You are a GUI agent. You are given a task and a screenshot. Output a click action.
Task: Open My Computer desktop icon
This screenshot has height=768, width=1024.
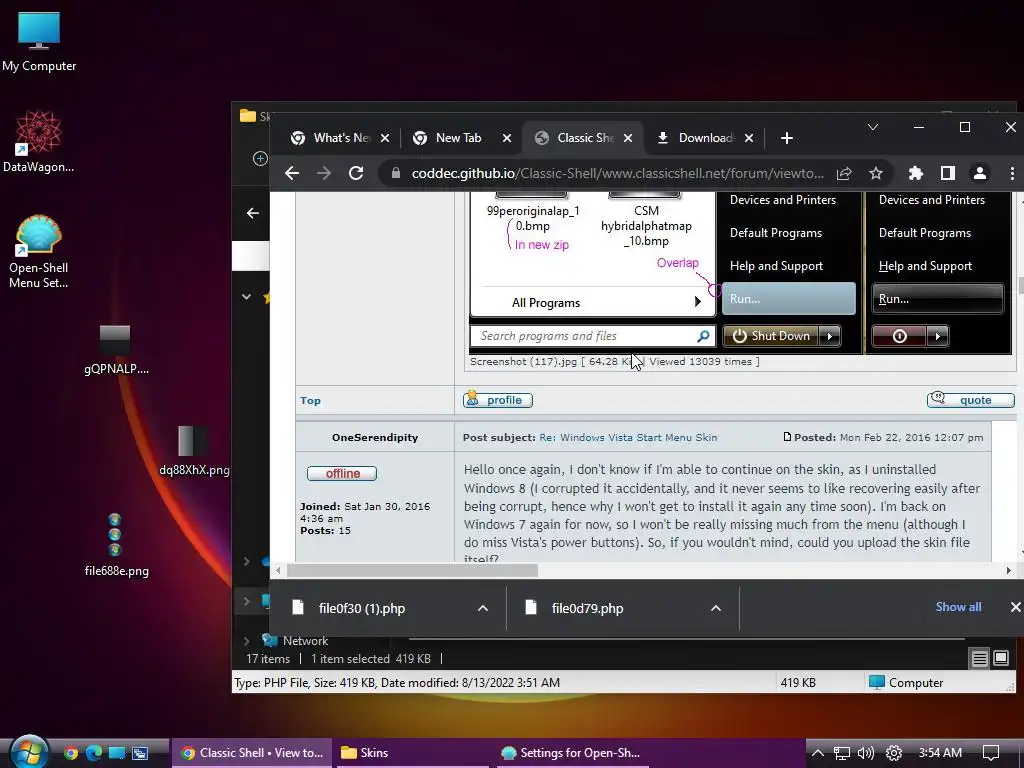pyautogui.click(x=39, y=42)
